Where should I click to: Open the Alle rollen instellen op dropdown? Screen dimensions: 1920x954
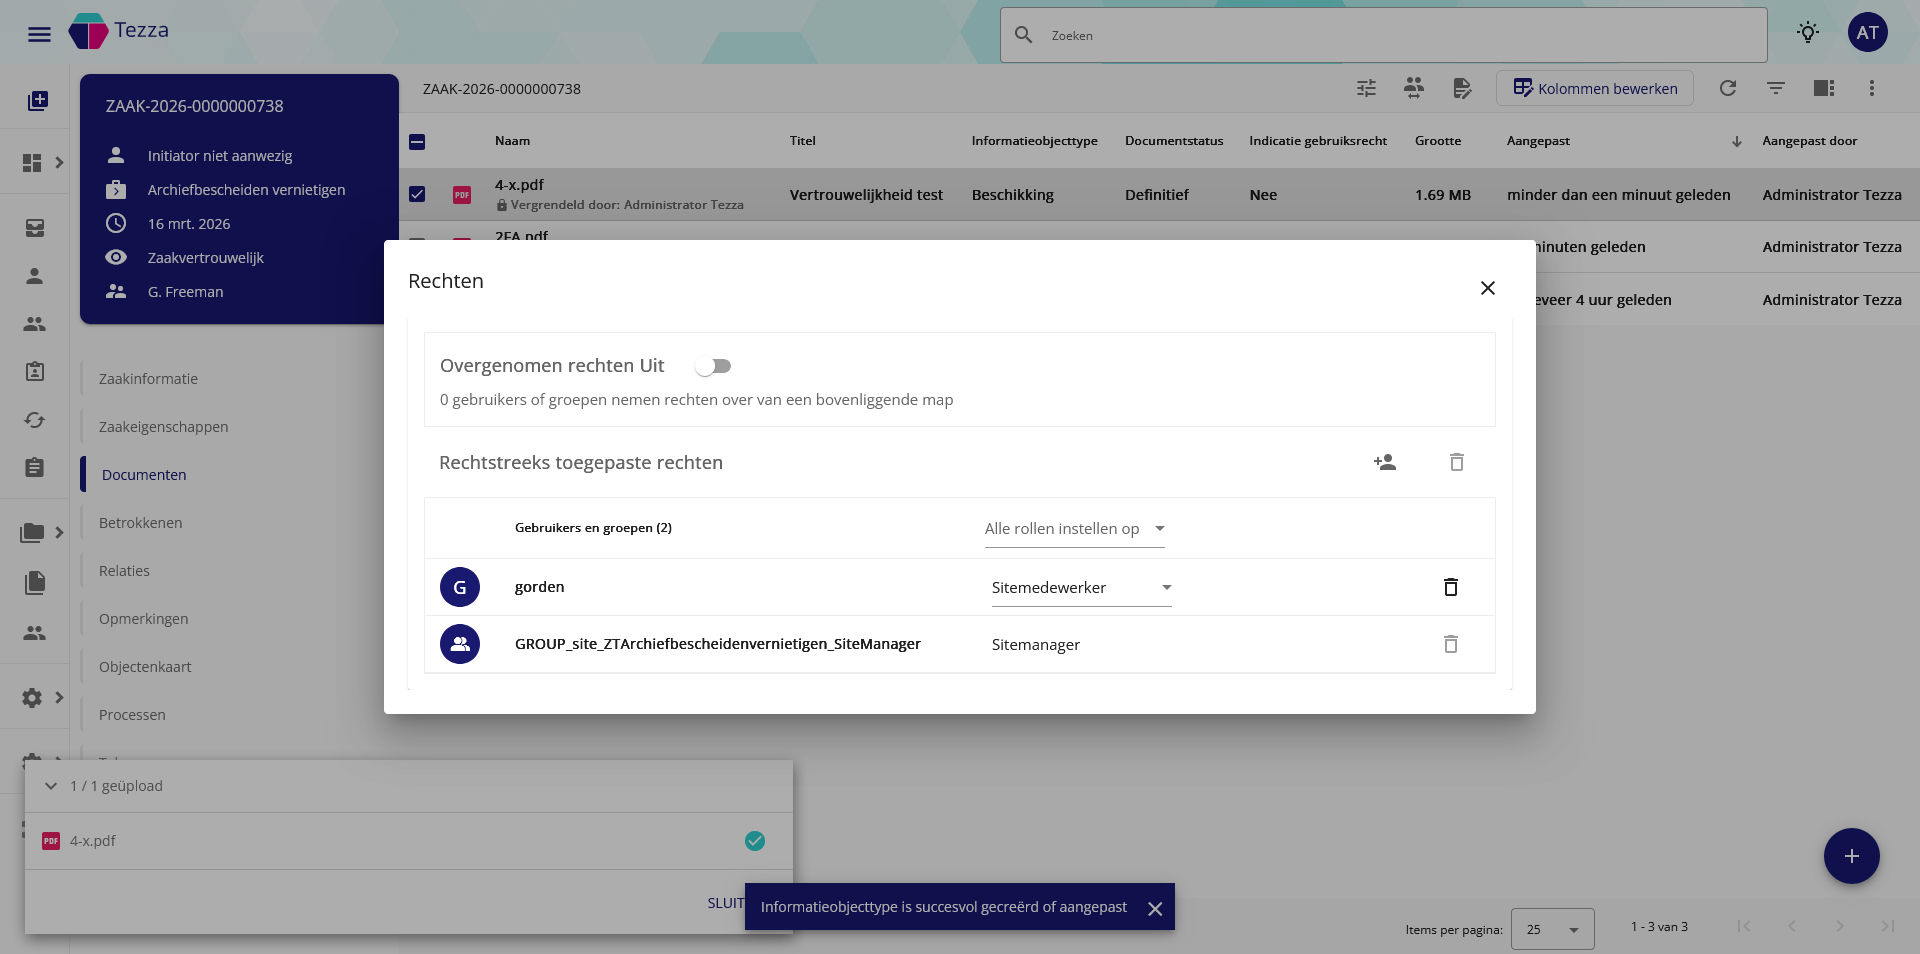pos(1074,529)
